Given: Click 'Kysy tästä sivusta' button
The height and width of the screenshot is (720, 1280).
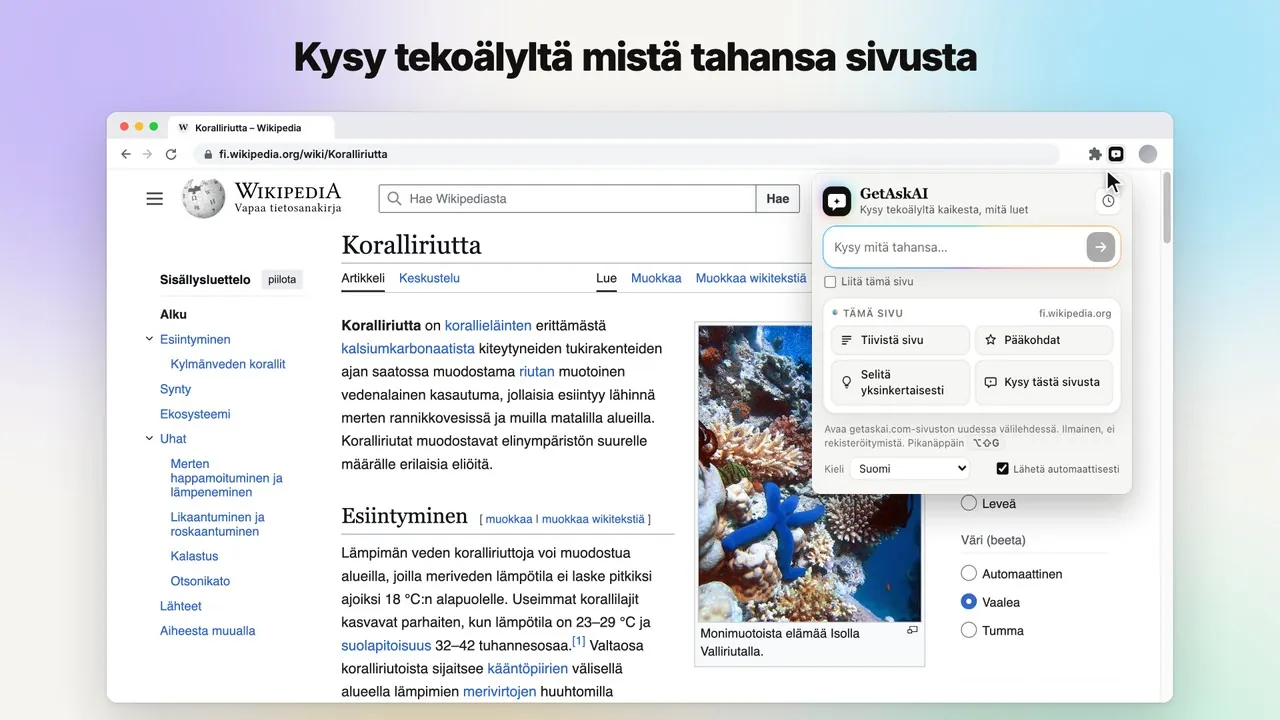Looking at the screenshot, I should coord(1044,382).
